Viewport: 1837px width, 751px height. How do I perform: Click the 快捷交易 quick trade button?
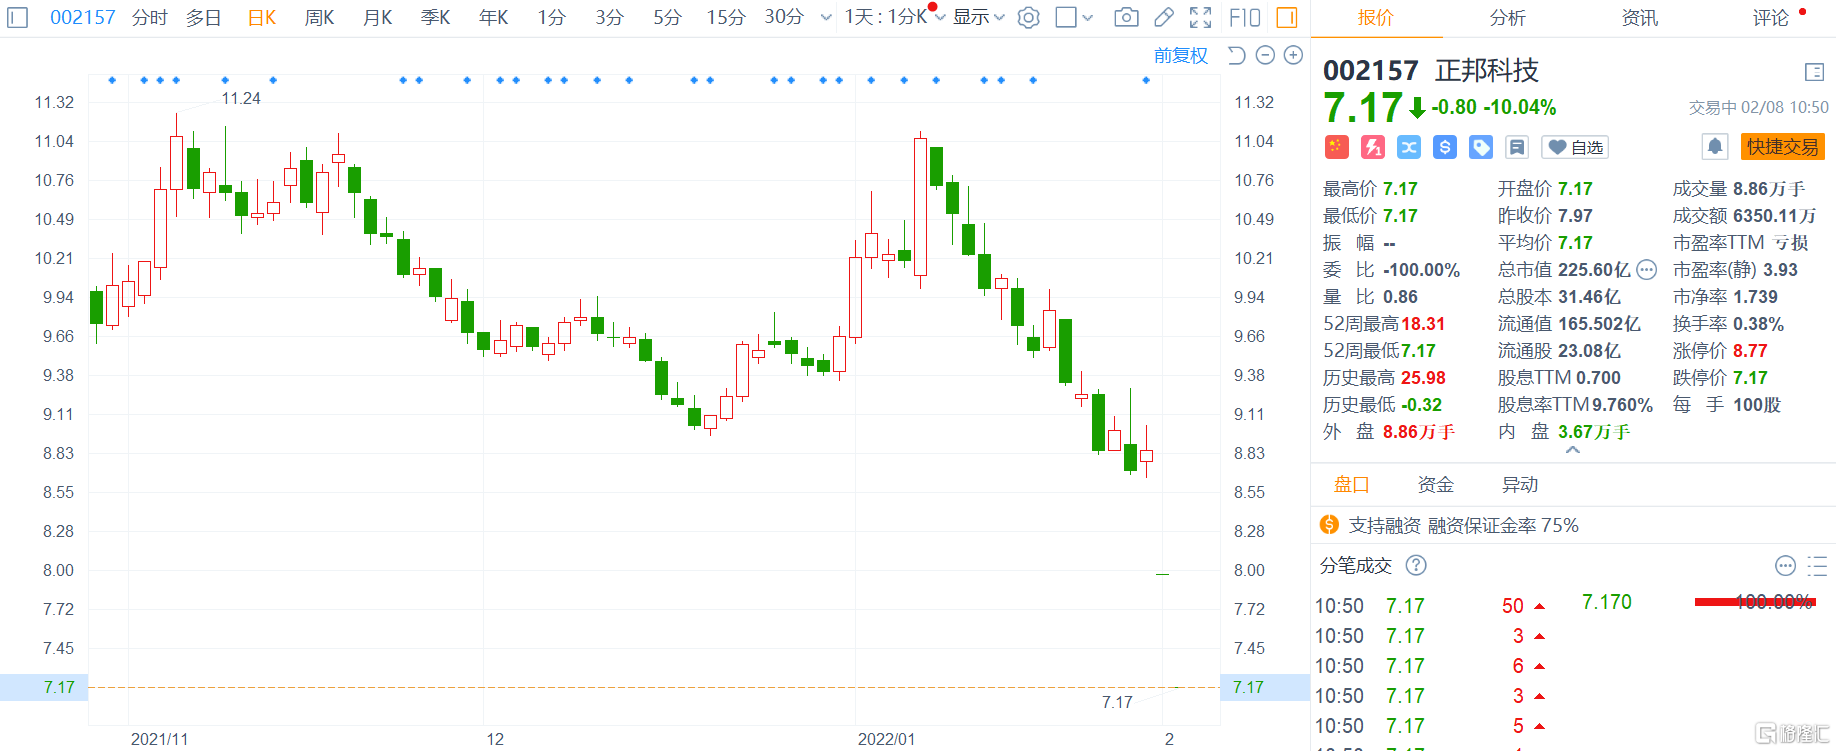point(1782,147)
